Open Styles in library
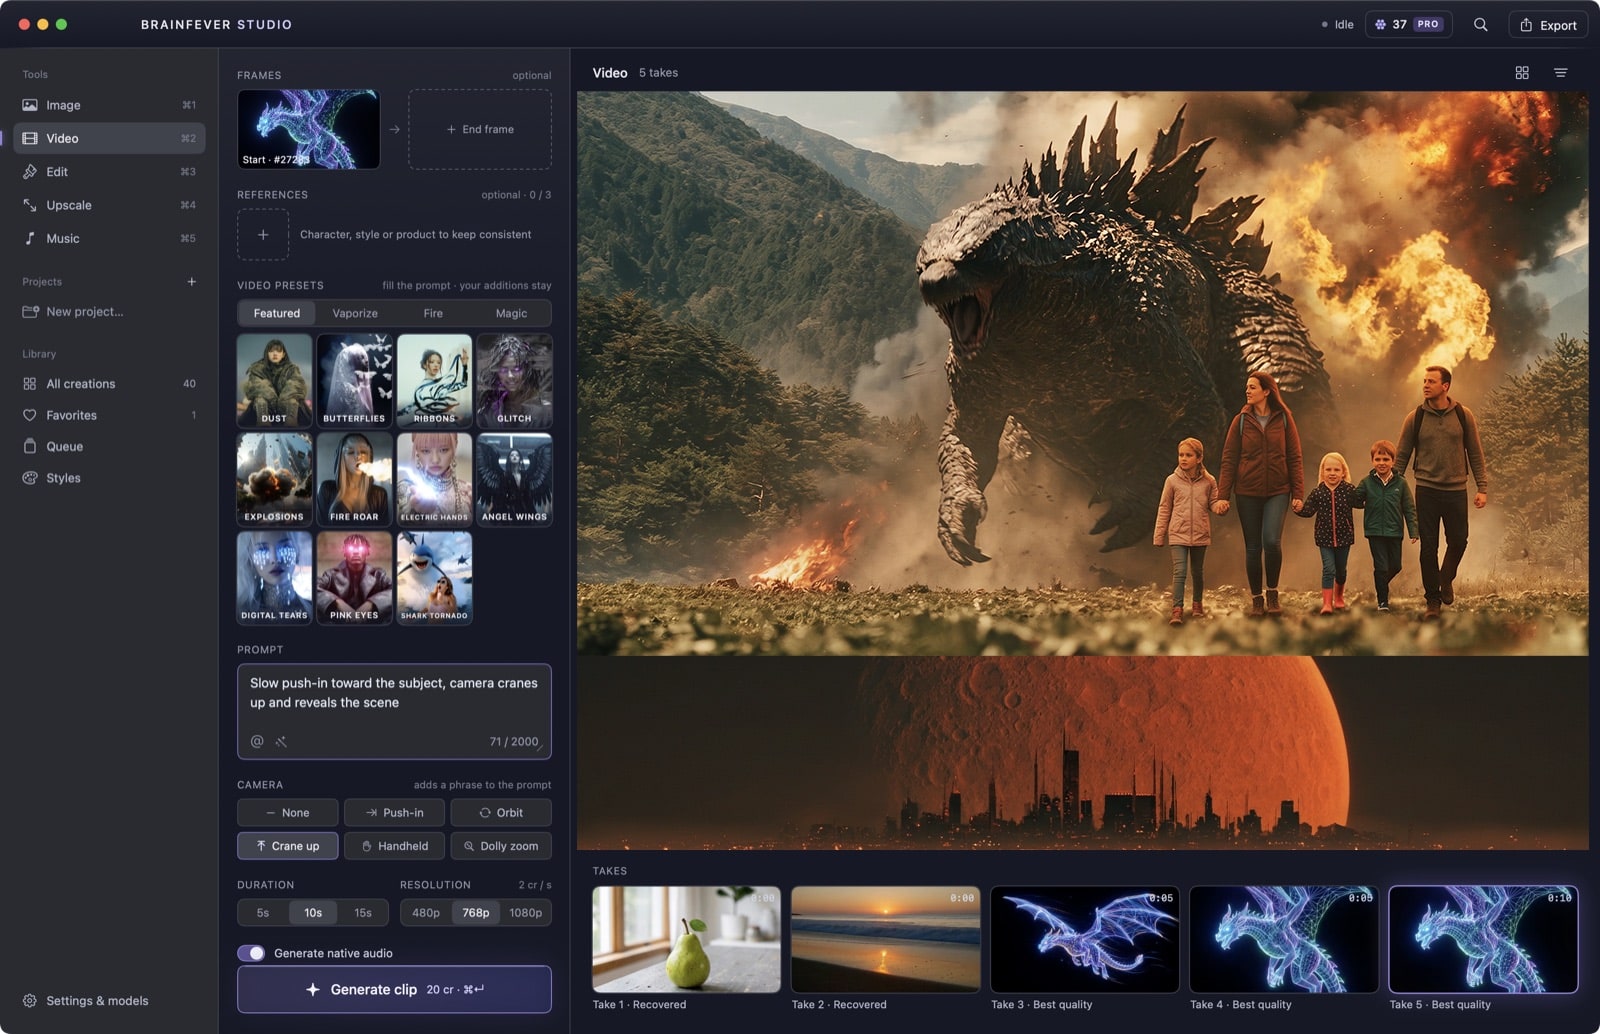Screen dimensions: 1600x1034 tap(109, 478)
